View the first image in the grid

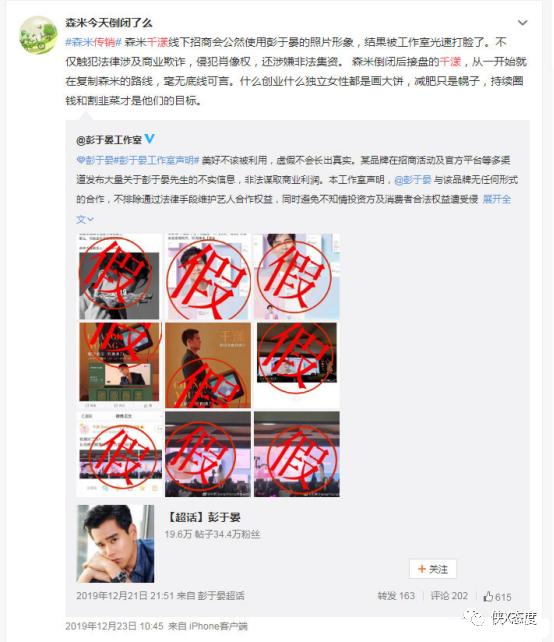tap(119, 276)
